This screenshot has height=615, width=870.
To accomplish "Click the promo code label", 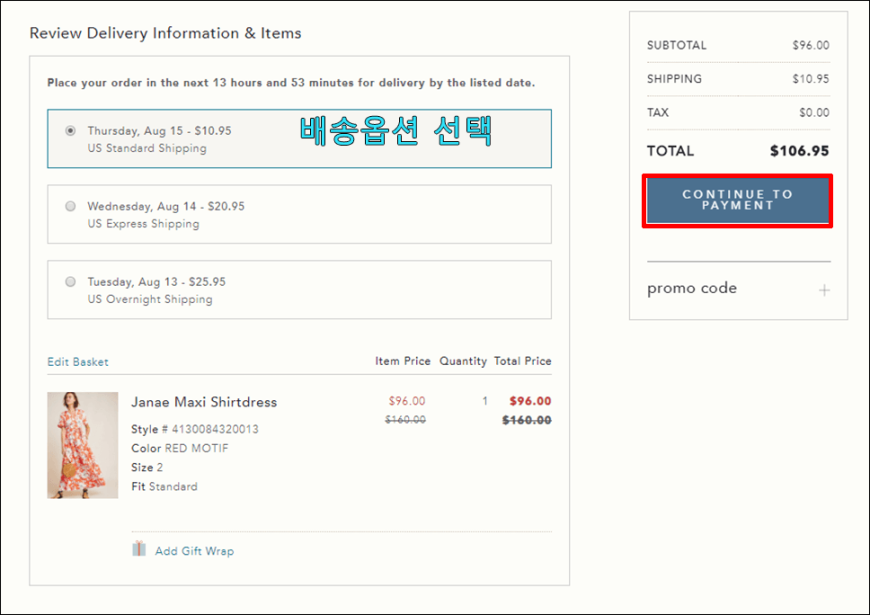I will [x=692, y=289].
